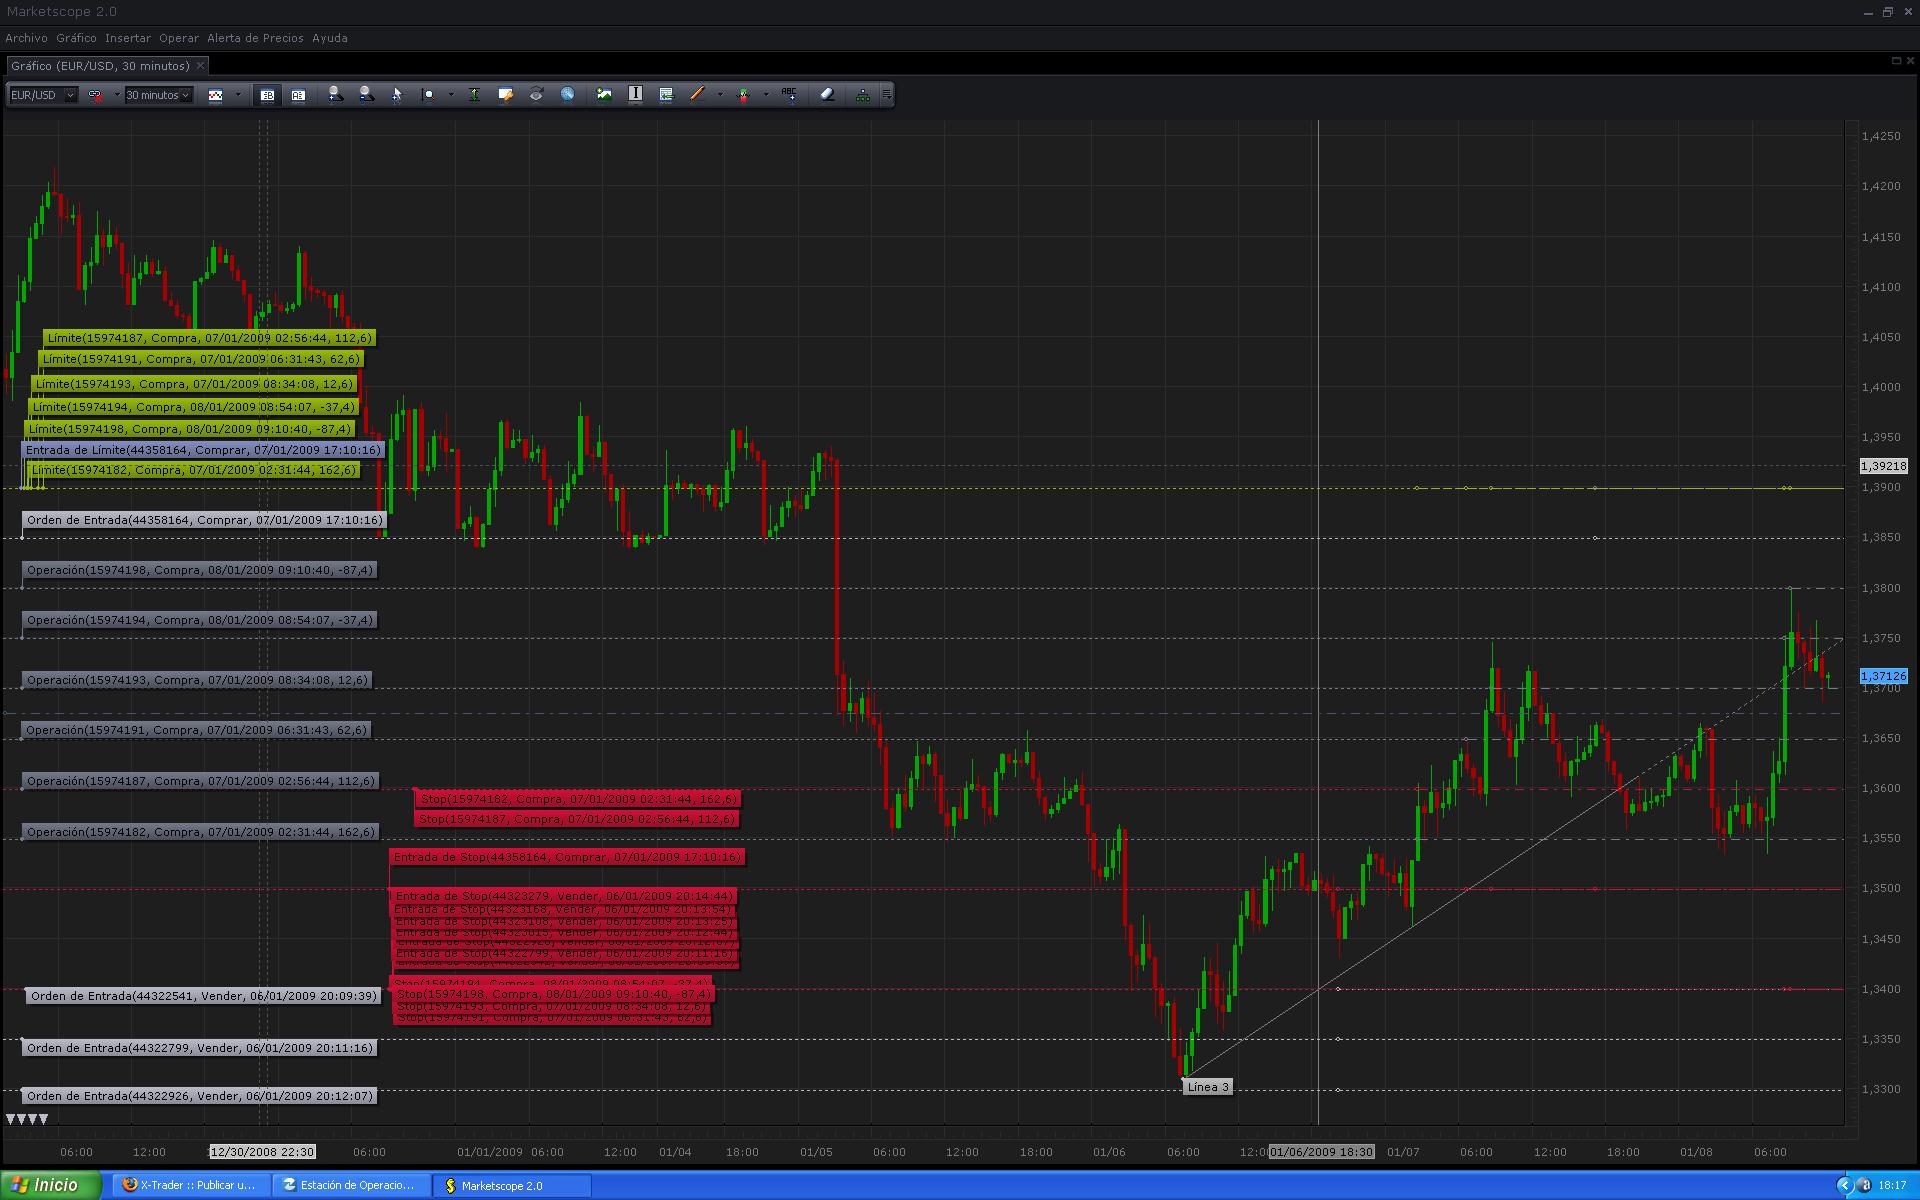Click the zoom out magnifier icon
Screen dimensions: 1920x1200
coord(366,94)
